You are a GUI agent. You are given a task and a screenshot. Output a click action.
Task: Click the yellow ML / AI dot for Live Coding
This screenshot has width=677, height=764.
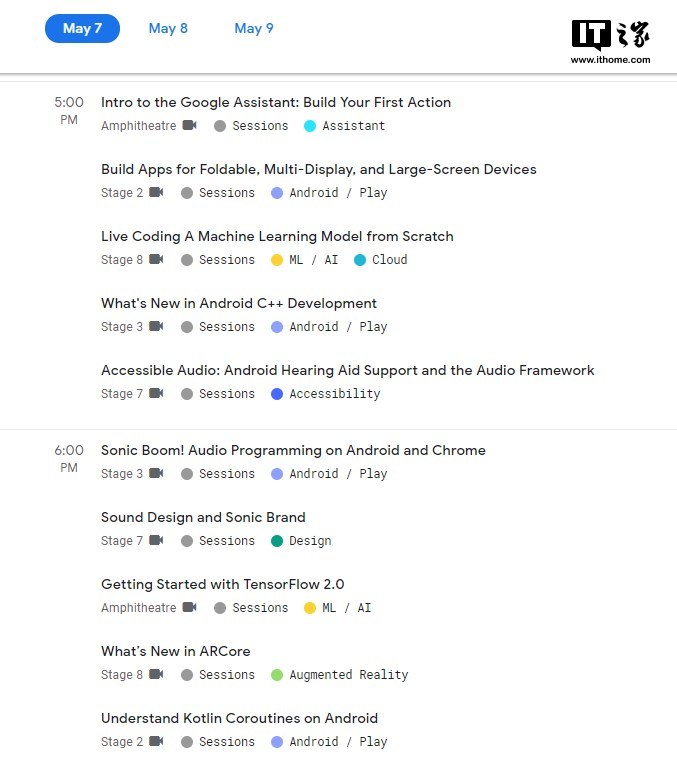pyautogui.click(x=277, y=260)
